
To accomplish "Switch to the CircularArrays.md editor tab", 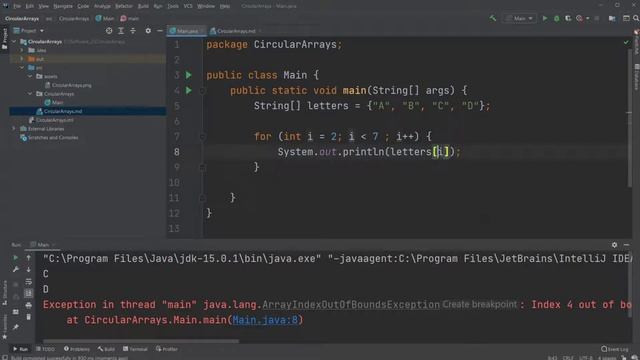I will coord(236,31).
